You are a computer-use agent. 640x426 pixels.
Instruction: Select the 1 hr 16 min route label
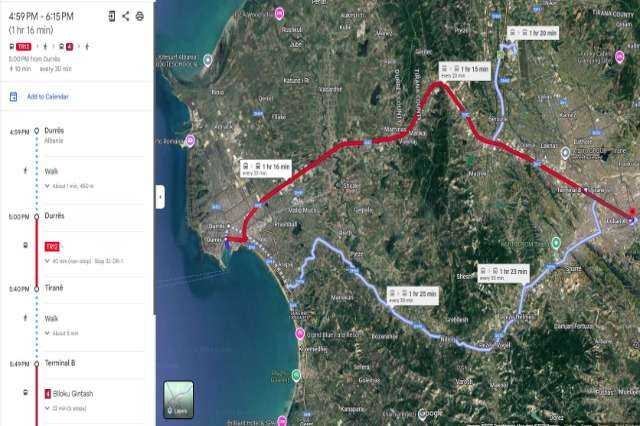pyautogui.click(x=266, y=169)
